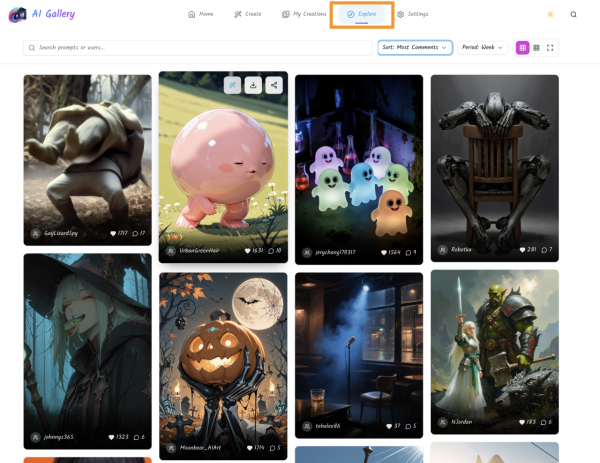
Task: Expand the Sort: Most Comments dropdown
Action: (414, 47)
